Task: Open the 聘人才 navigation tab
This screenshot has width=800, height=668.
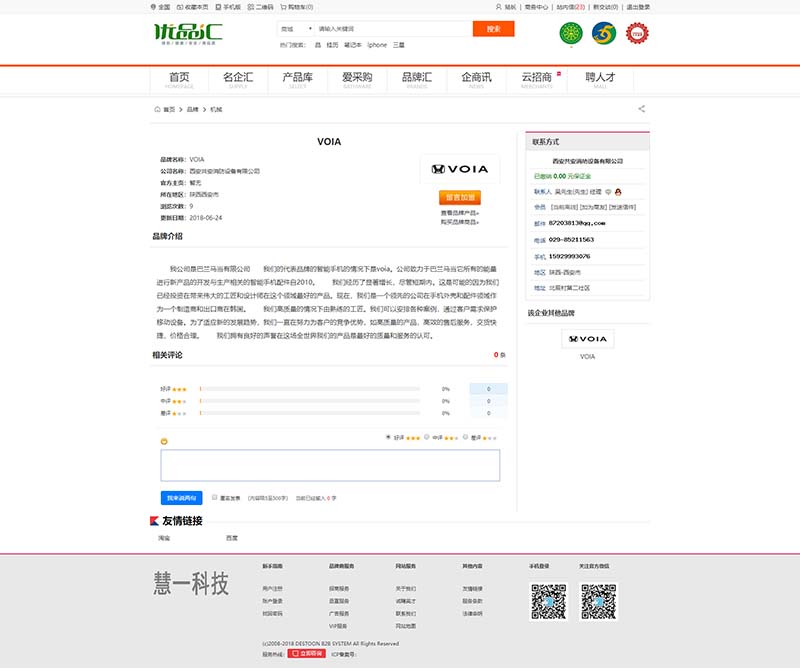Action: pyautogui.click(x=600, y=80)
